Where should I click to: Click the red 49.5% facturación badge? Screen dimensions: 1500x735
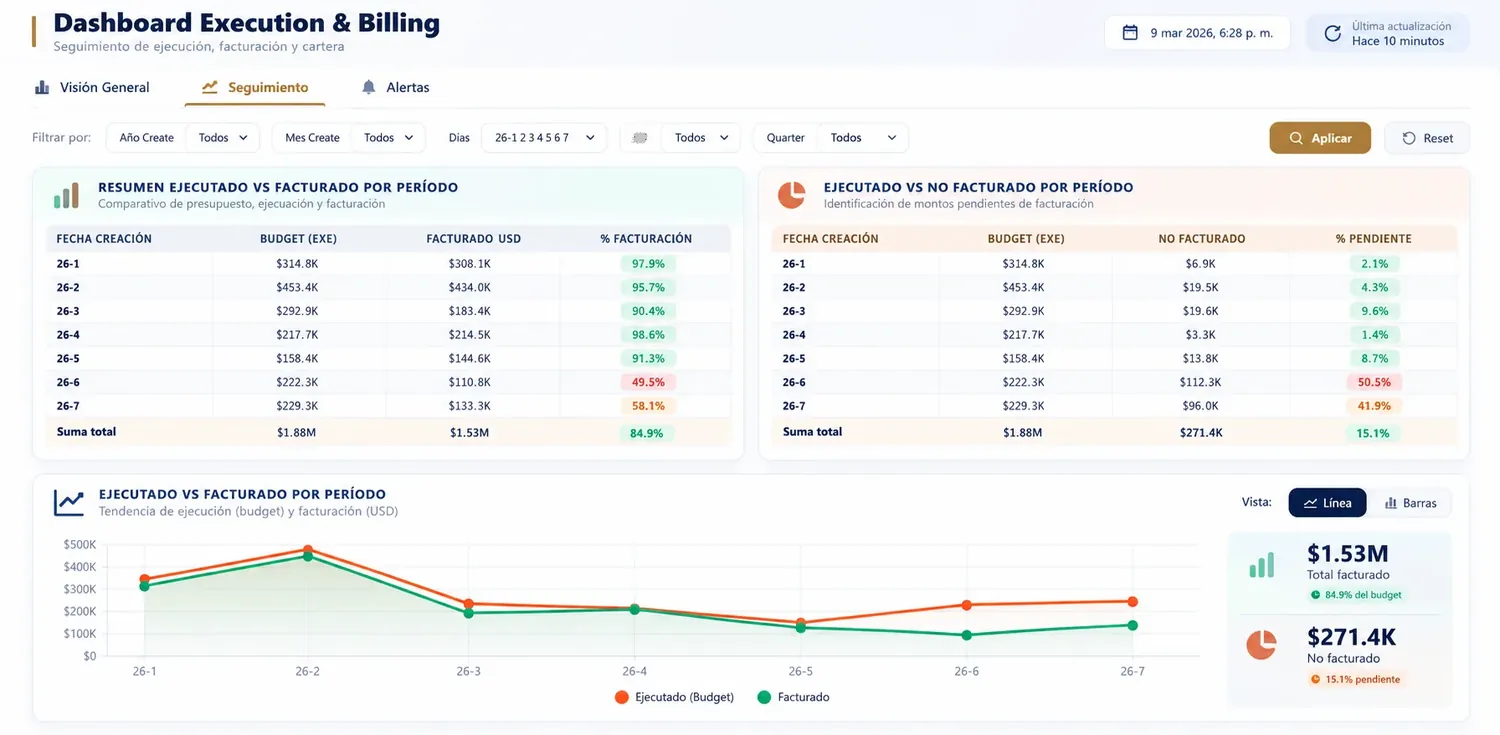point(648,382)
